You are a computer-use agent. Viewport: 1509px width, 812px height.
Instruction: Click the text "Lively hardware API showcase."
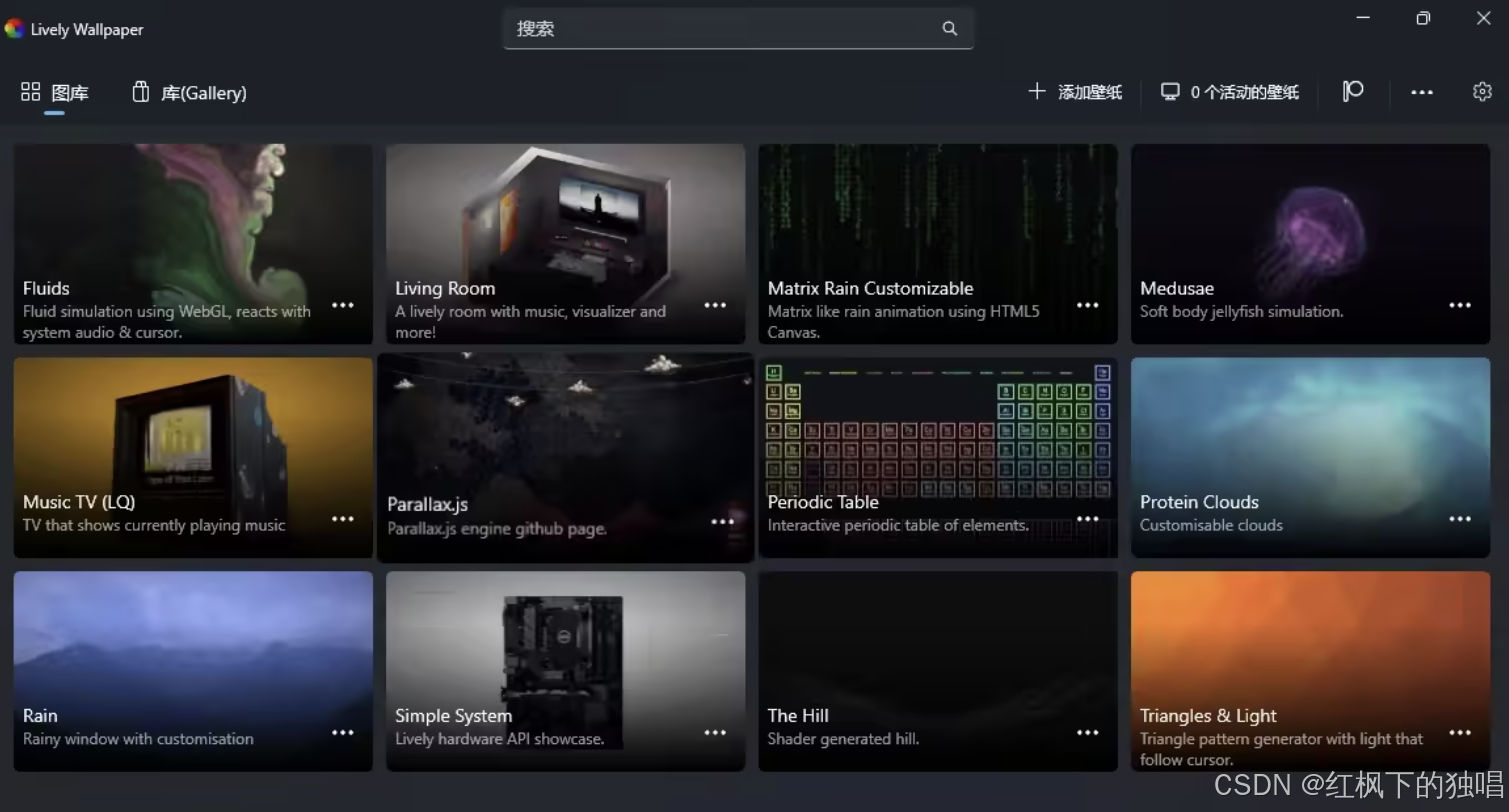coord(499,739)
